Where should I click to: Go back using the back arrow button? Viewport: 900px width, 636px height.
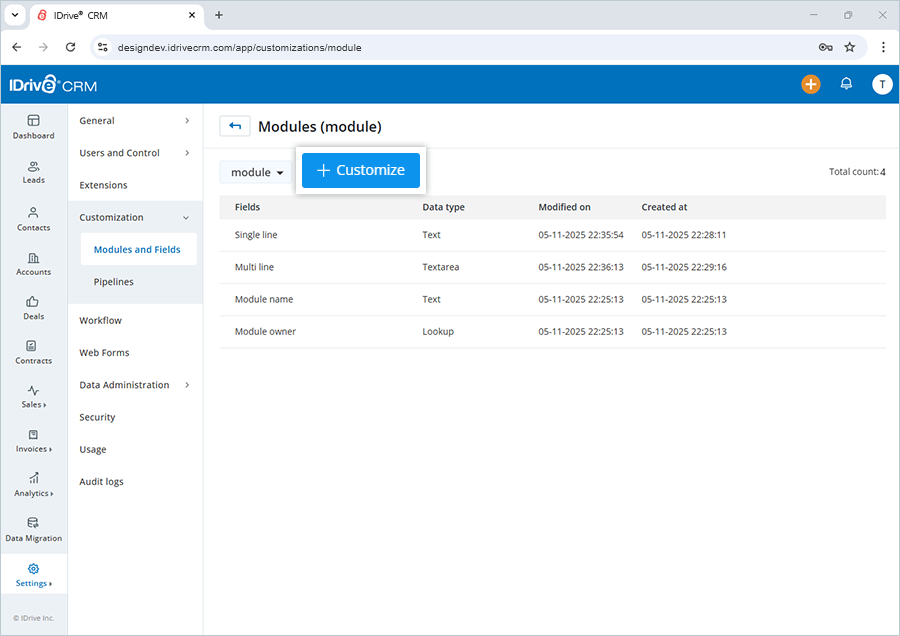tap(234, 126)
